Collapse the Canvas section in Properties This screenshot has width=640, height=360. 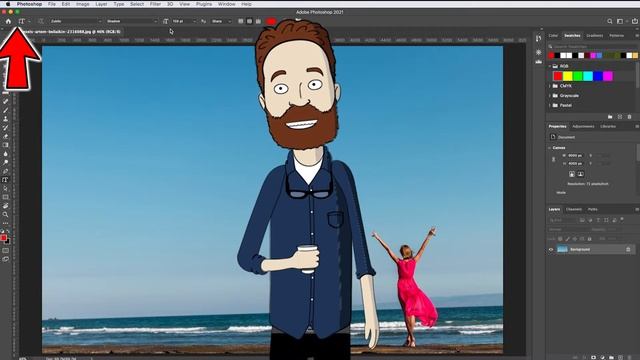(550, 148)
